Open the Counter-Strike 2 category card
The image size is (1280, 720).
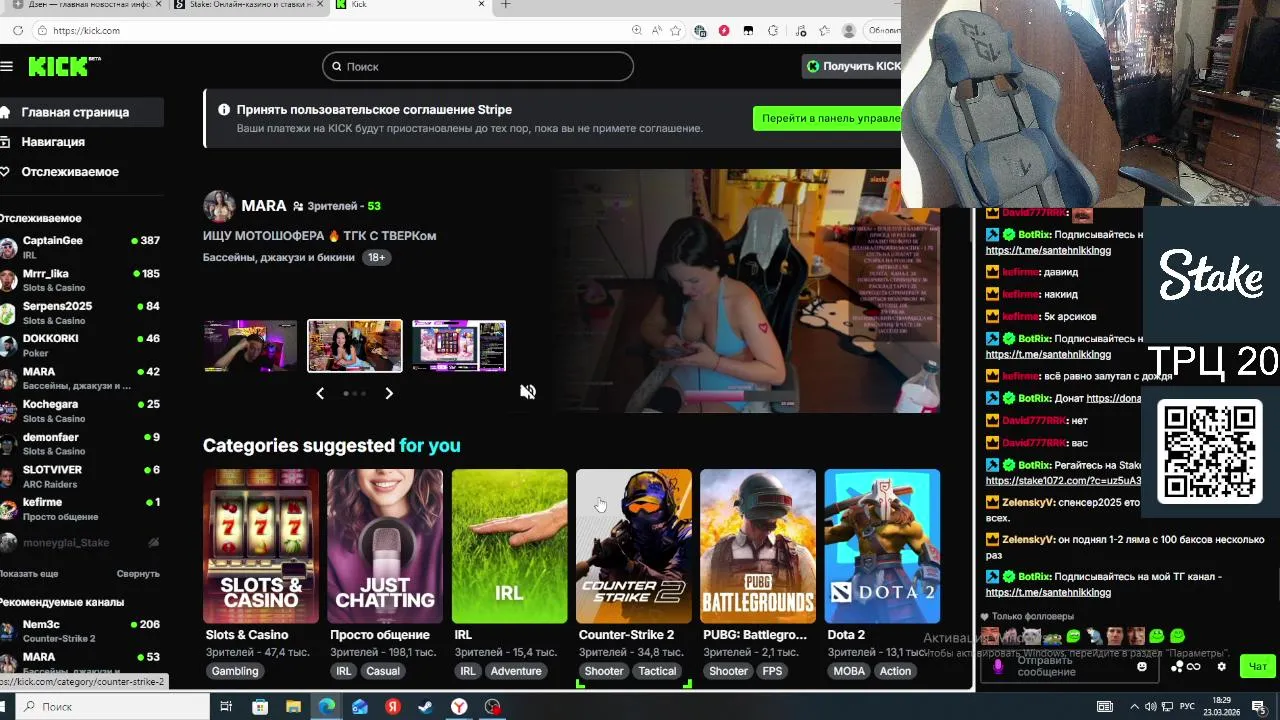(634, 546)
